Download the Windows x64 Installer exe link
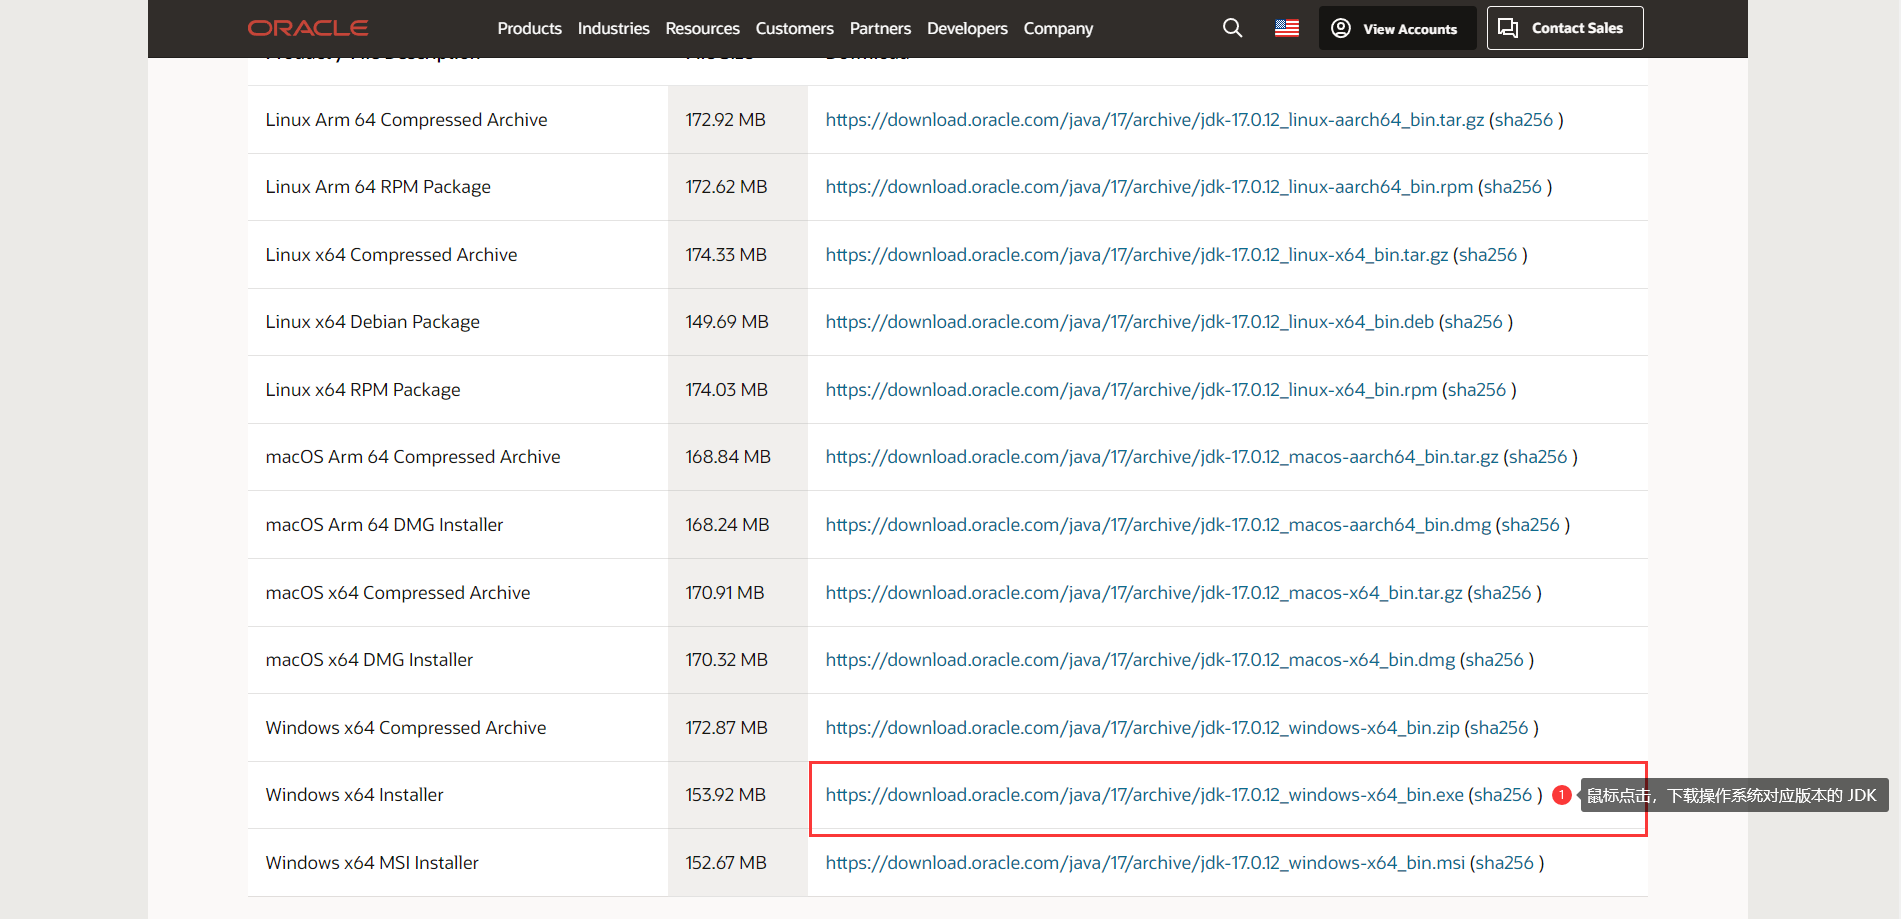Image resolution: width=1901 pixels, height=919 pixels. [x=1144, y=795]
